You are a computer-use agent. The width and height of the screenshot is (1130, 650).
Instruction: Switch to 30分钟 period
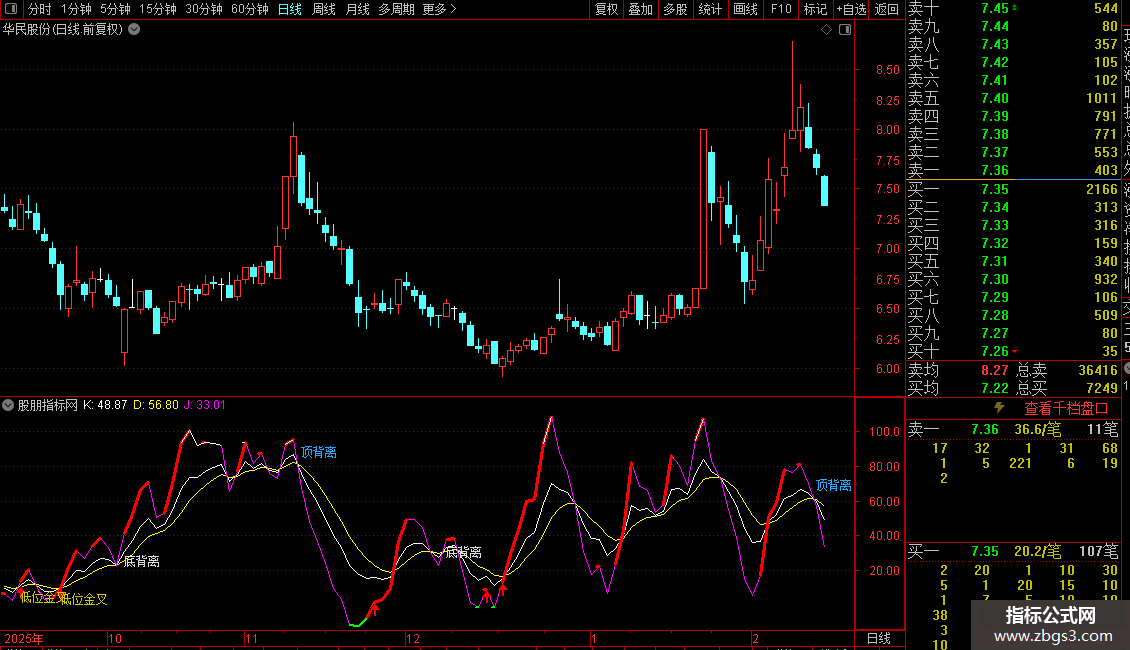point(204,9)
